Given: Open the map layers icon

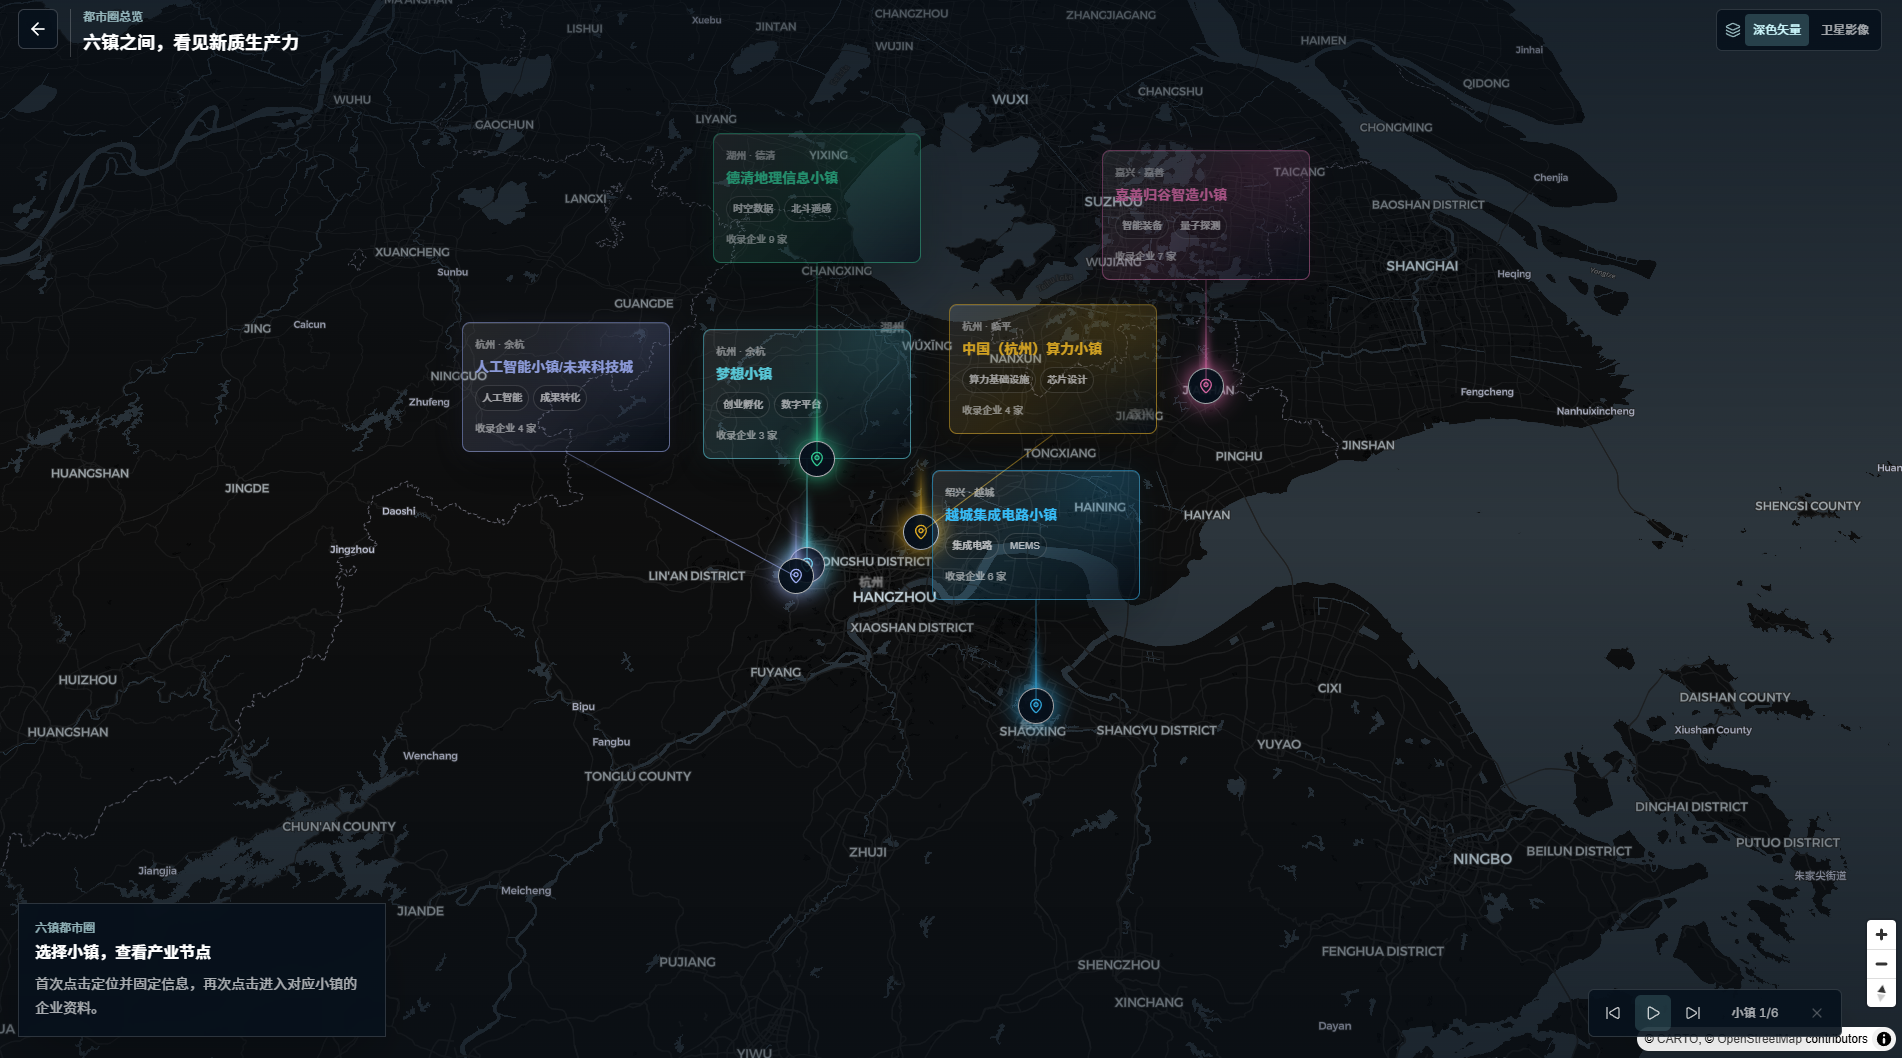Looking at the screenshot, I should pos(1733,30).
